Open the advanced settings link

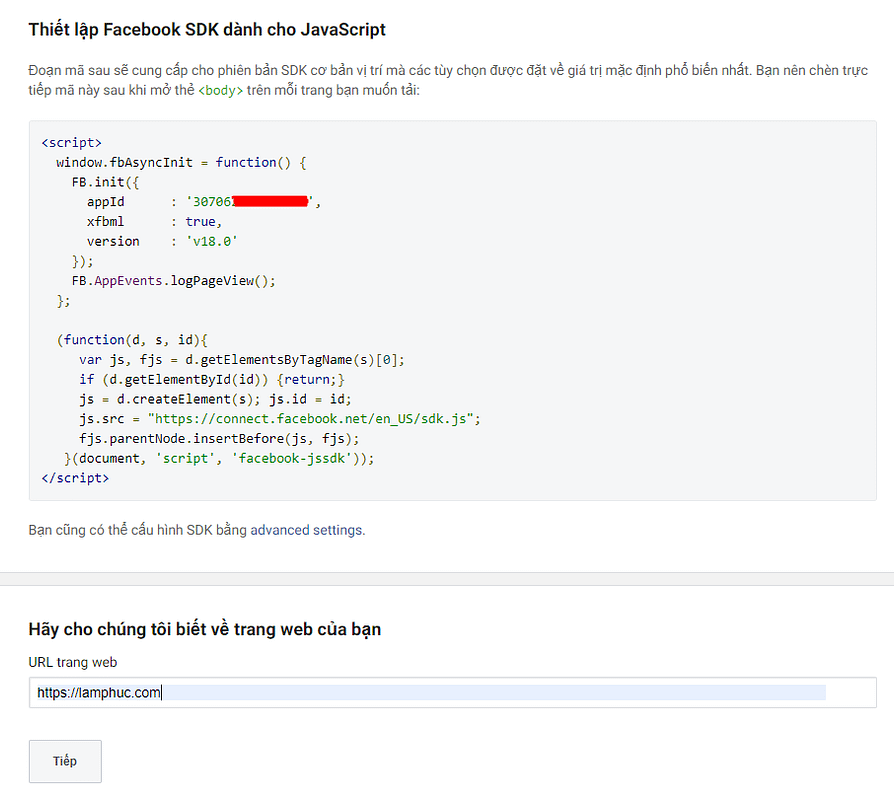click(306, 530)
